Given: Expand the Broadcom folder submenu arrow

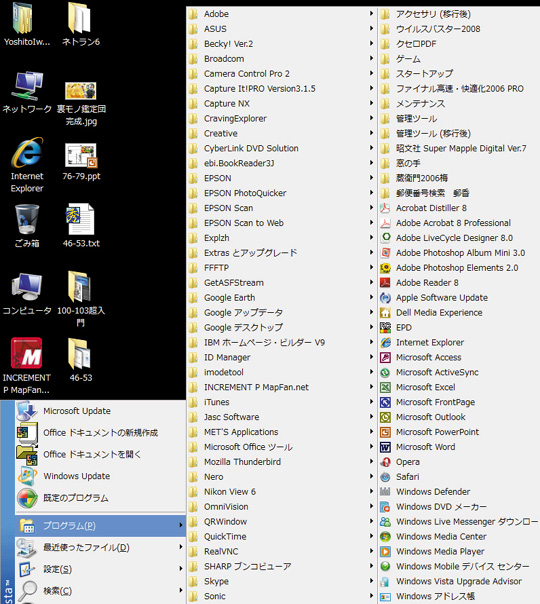Looking at the screenshot, I should 371,58.
